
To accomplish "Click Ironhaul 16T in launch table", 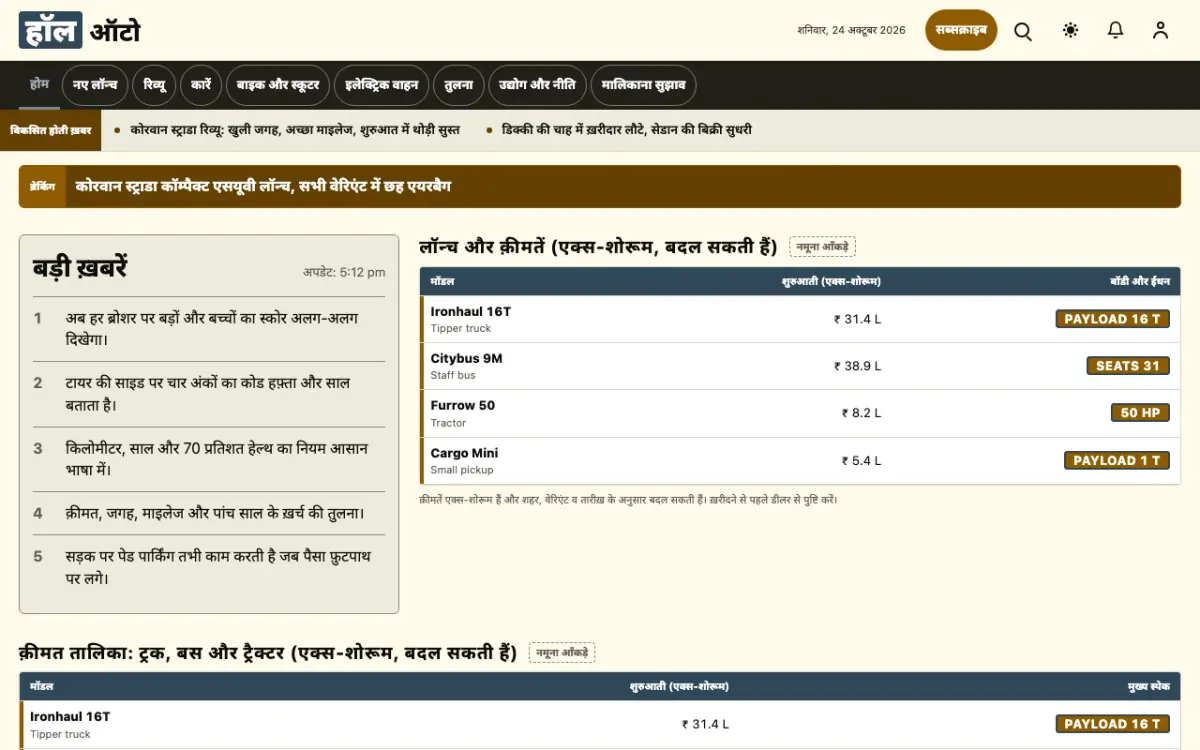I will point(471,312).
